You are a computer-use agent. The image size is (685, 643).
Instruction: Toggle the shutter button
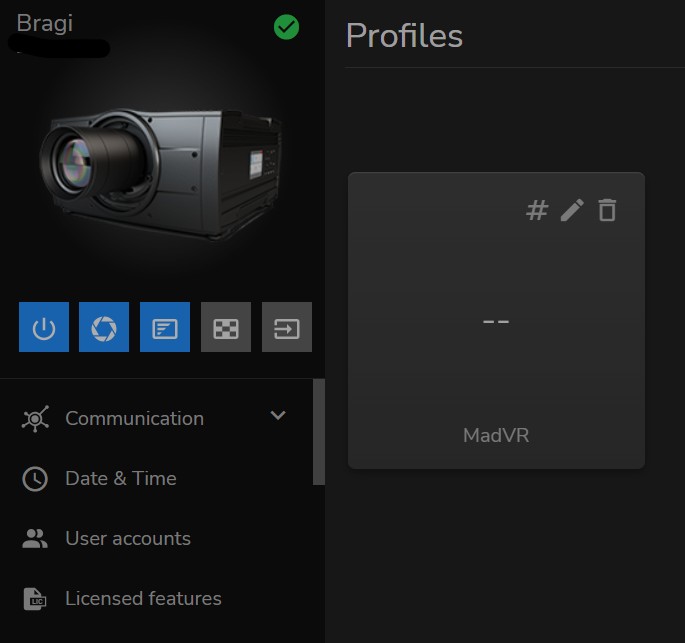pos(104,327)
